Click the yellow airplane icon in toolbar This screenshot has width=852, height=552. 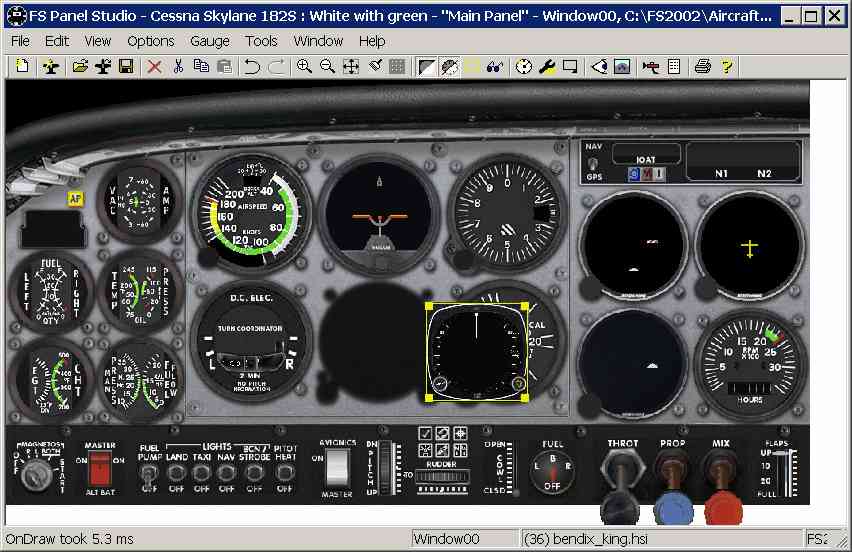[x=51, y=66]
